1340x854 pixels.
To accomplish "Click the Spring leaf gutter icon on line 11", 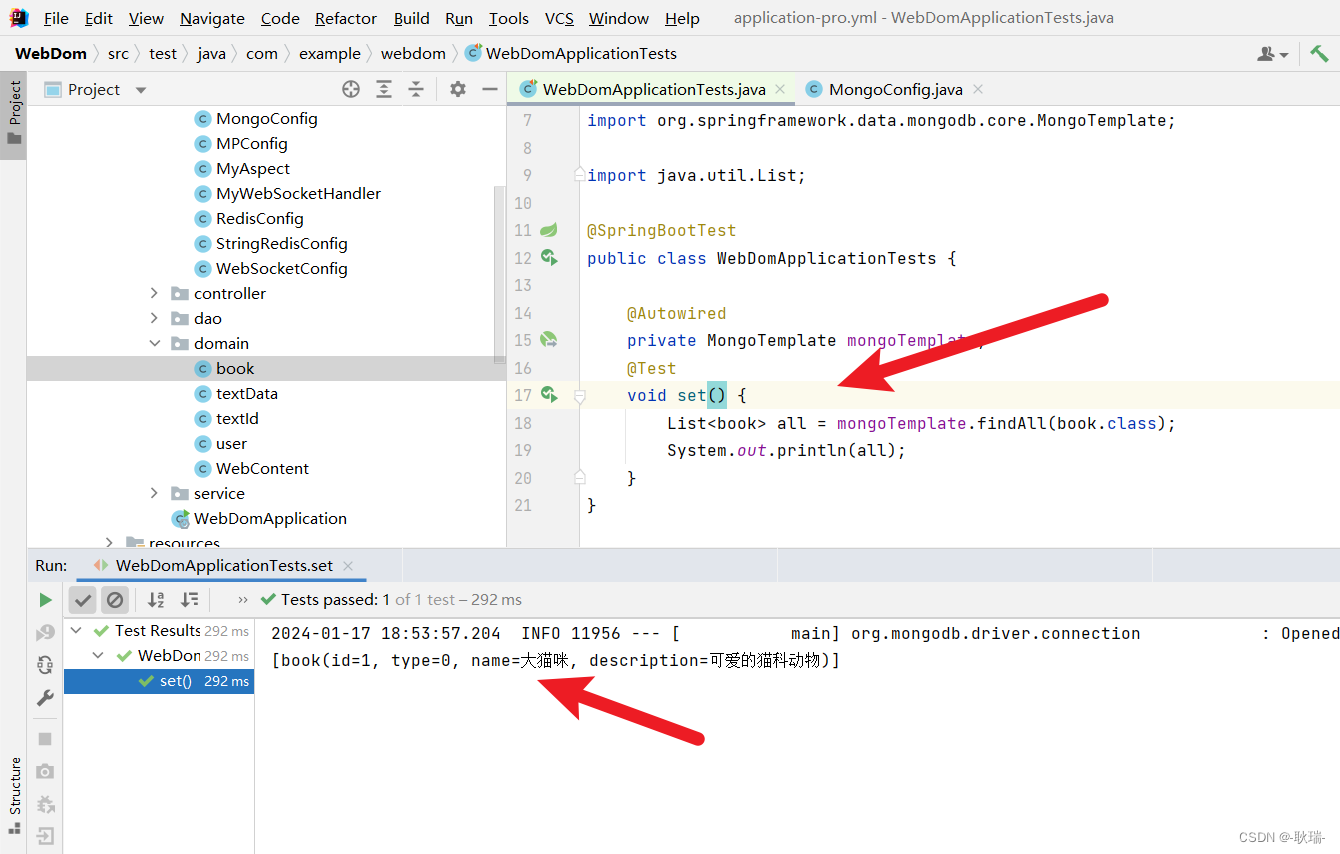I will point(548,230).
